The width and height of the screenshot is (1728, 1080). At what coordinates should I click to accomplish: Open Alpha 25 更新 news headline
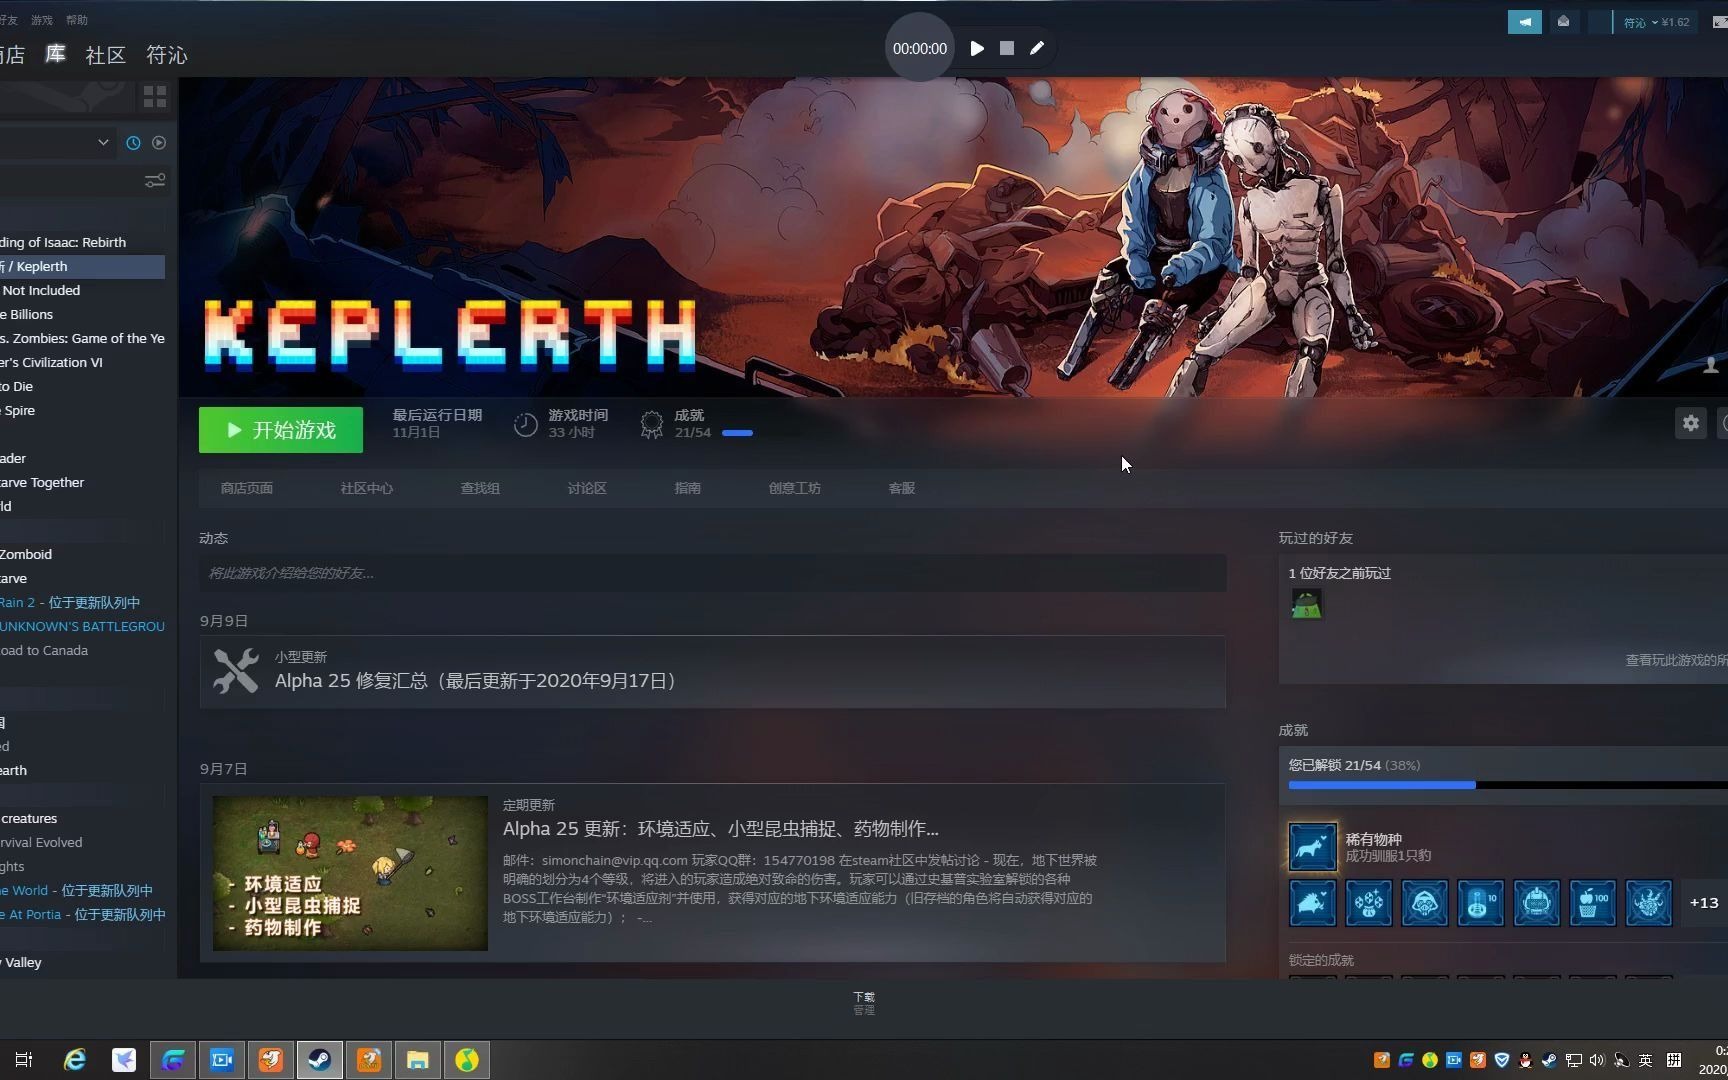(x=720, y=829)
